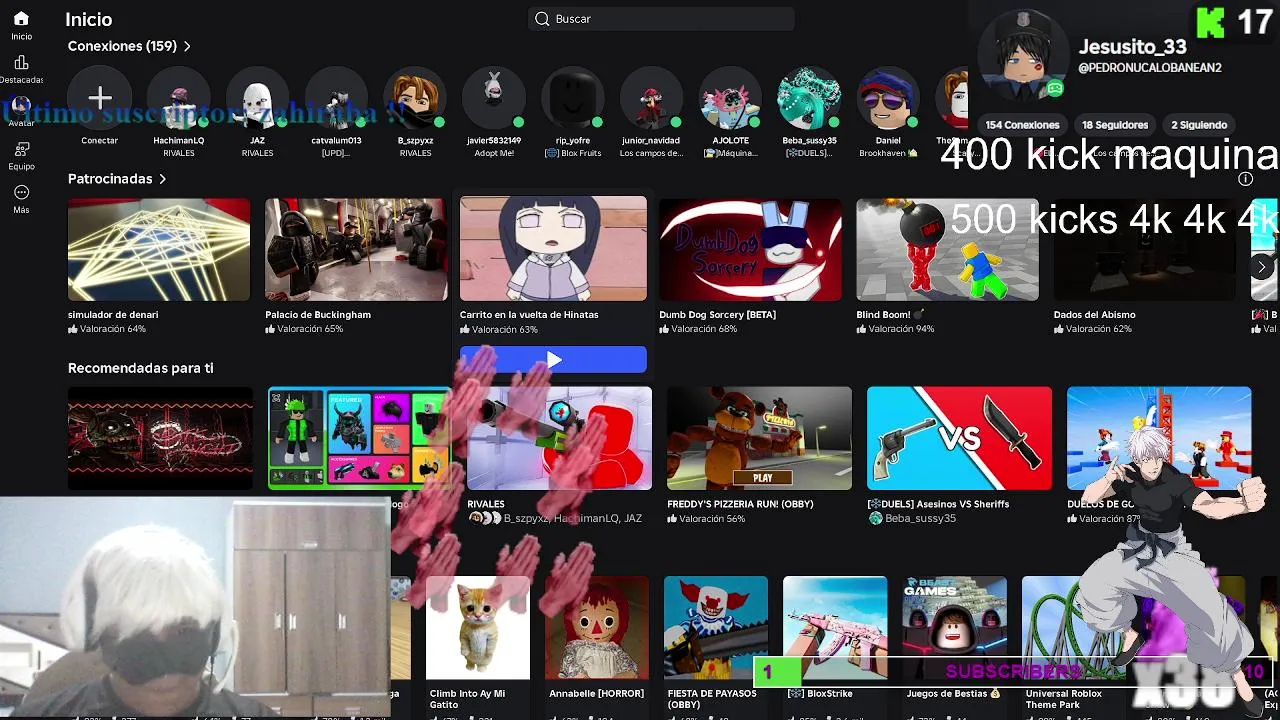
Task: Click the Conectar plus button
Action: 100,98
